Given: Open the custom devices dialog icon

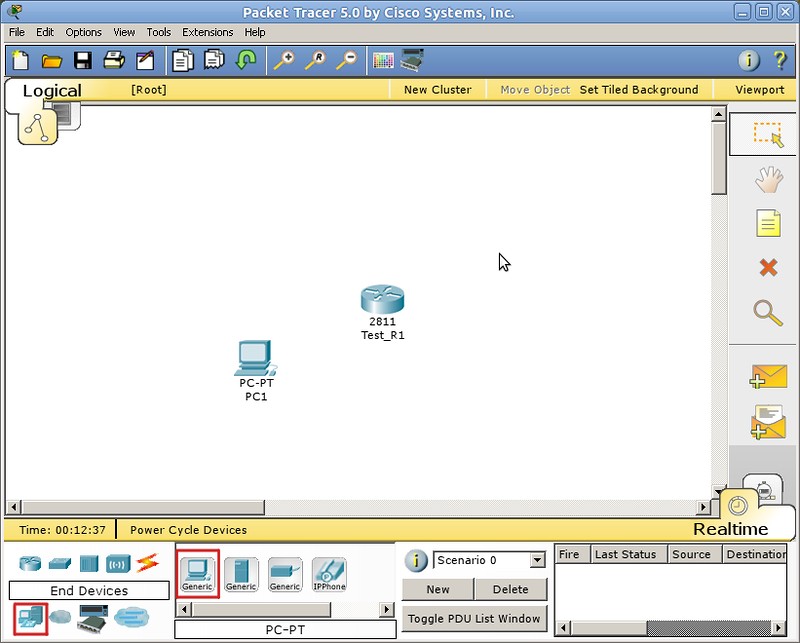Looking at the screenshot, I should click(412, 60).
